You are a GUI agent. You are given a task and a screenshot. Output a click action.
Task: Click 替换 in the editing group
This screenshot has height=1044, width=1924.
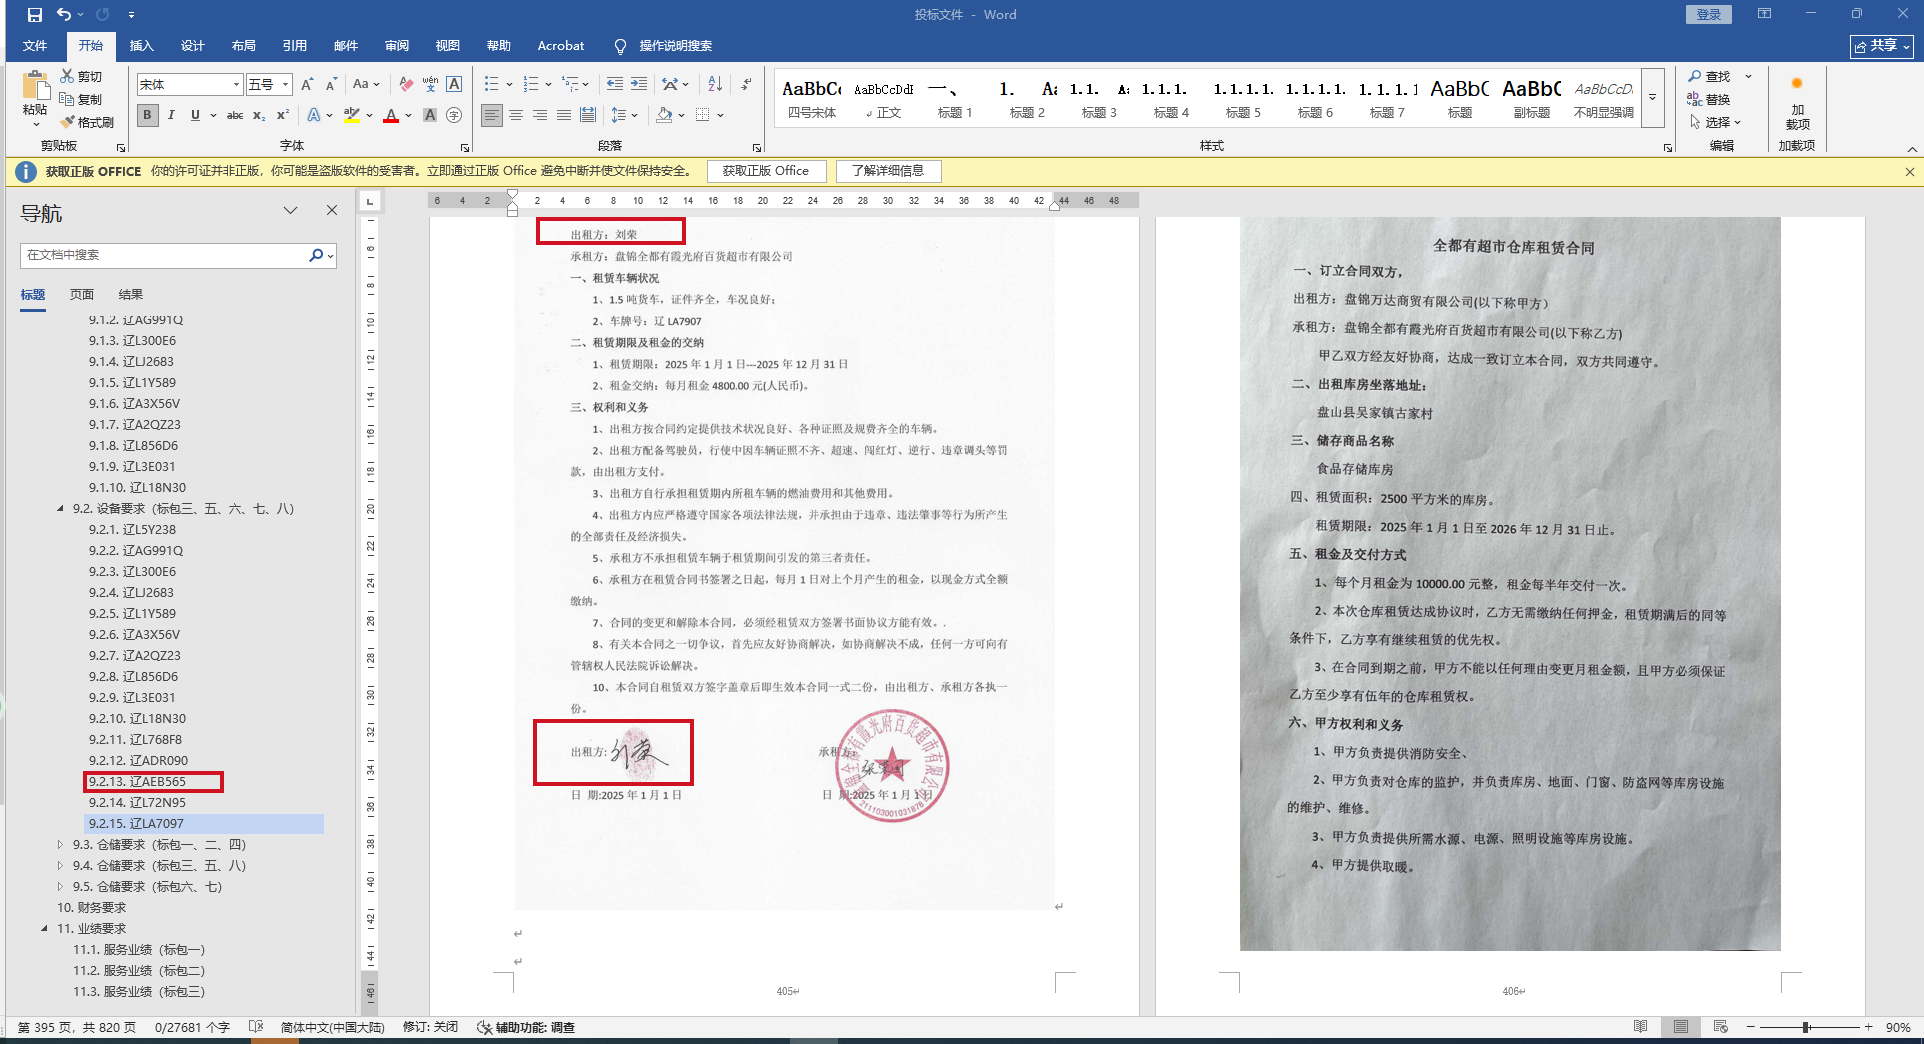pos(1709,99)
